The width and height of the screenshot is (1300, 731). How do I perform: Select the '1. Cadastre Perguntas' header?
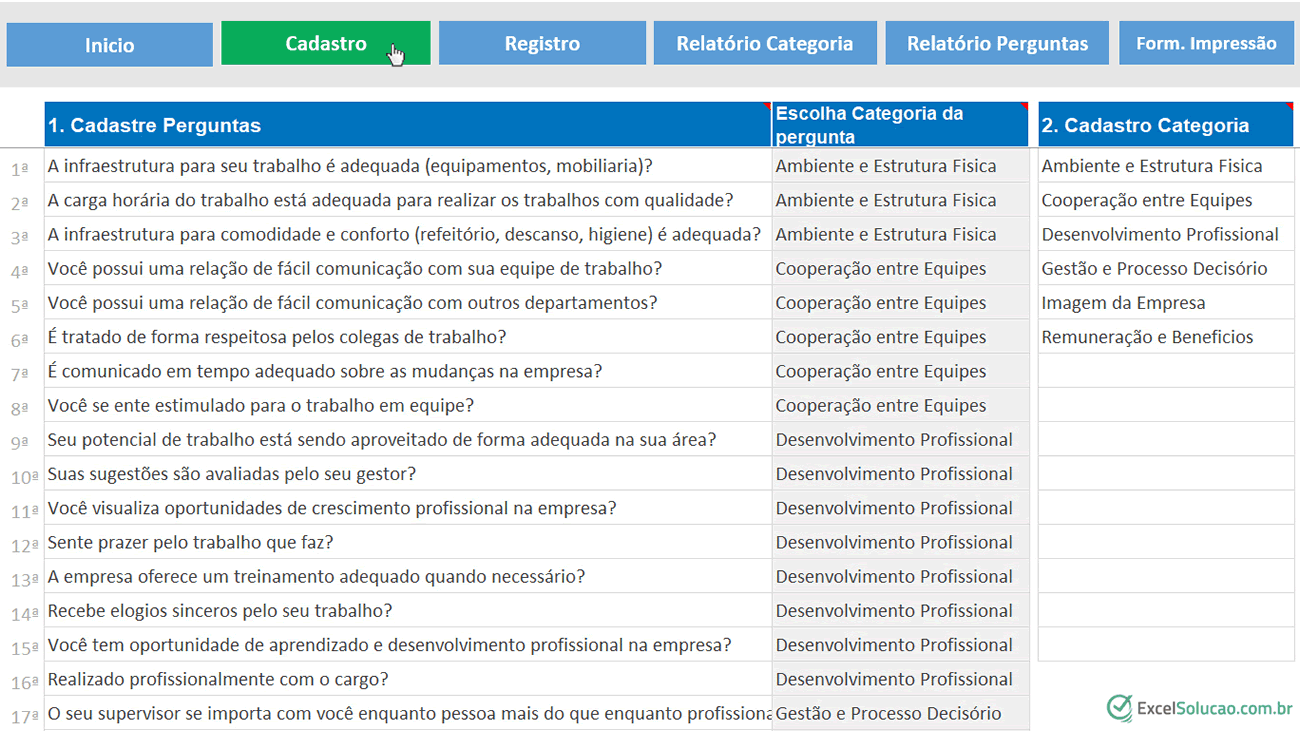[408, 125]
